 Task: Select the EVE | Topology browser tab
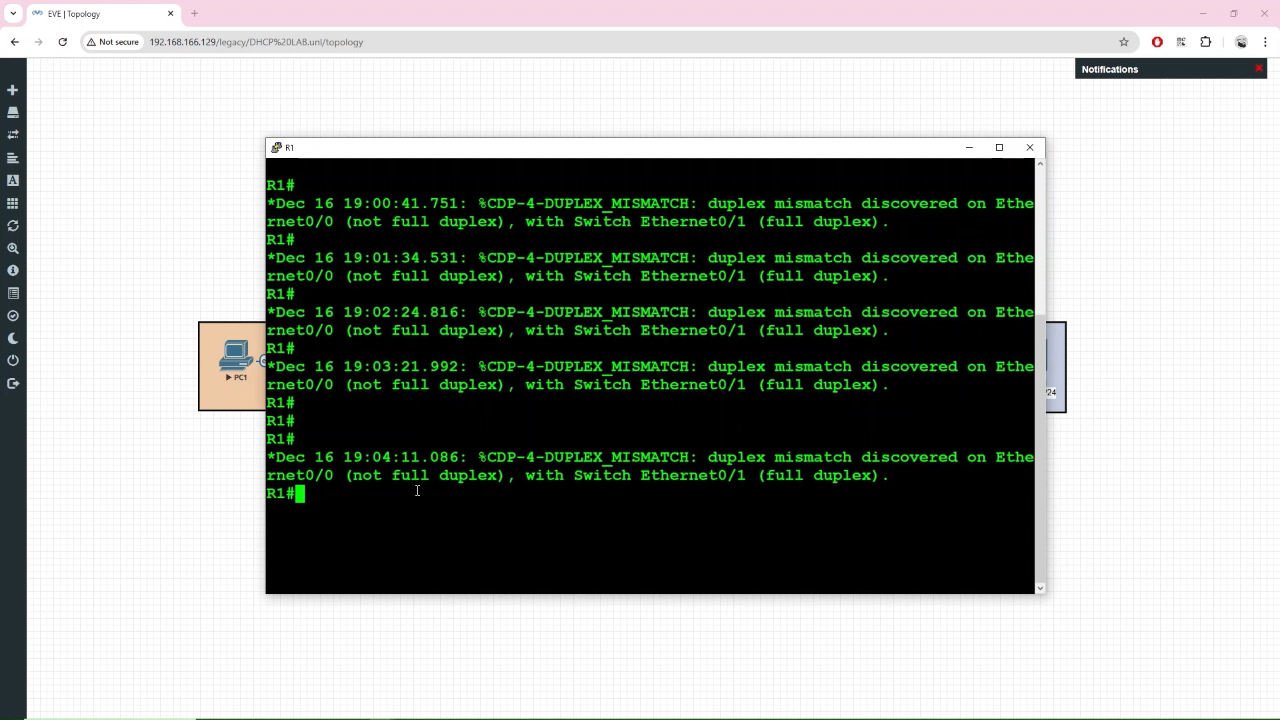[95, 14]
